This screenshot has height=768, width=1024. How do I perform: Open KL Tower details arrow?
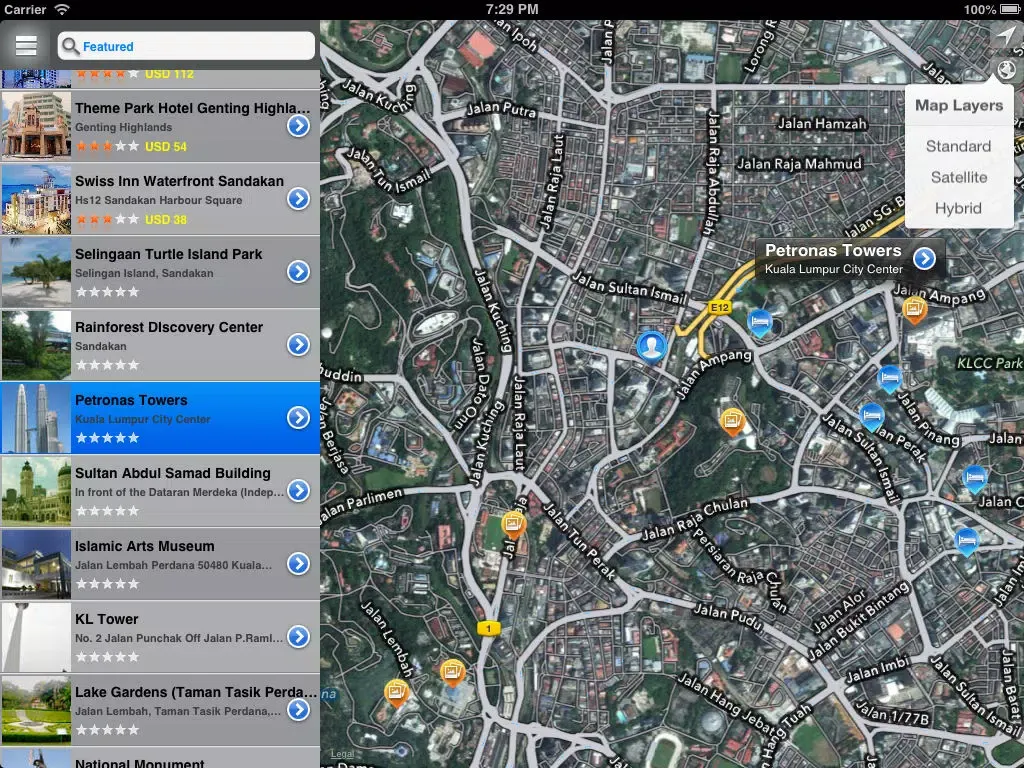pyautogui.click(x=298, y=637)
